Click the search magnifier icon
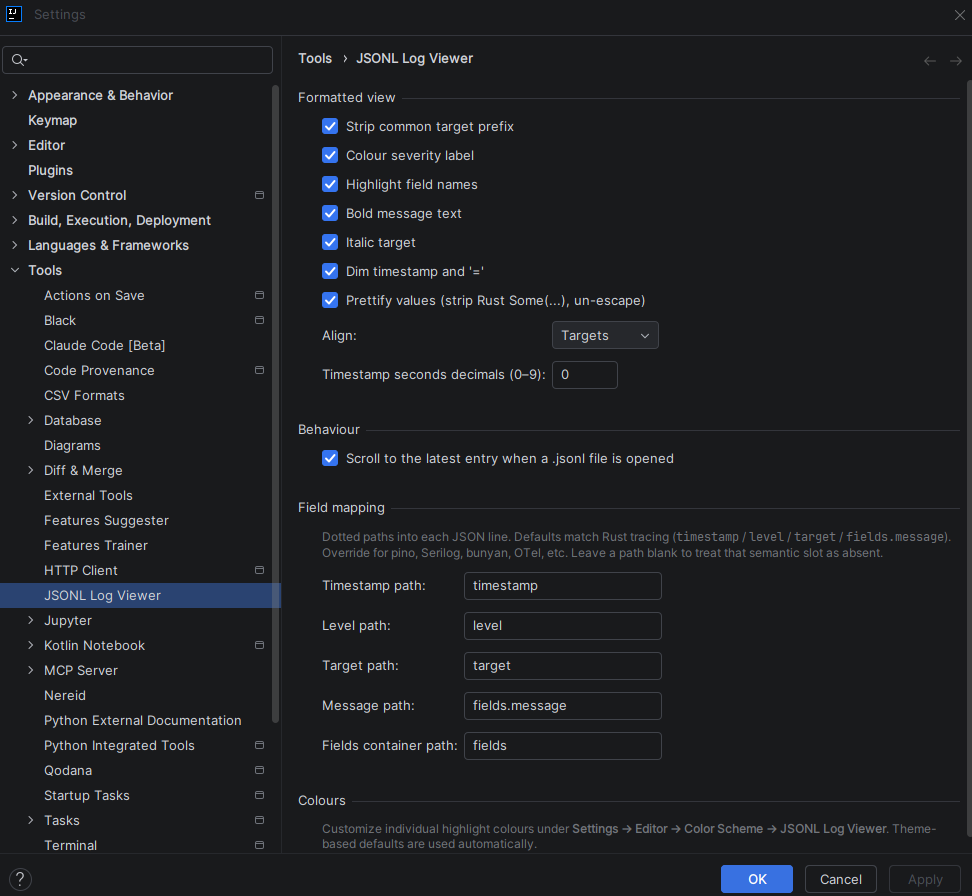 [19, 60]
